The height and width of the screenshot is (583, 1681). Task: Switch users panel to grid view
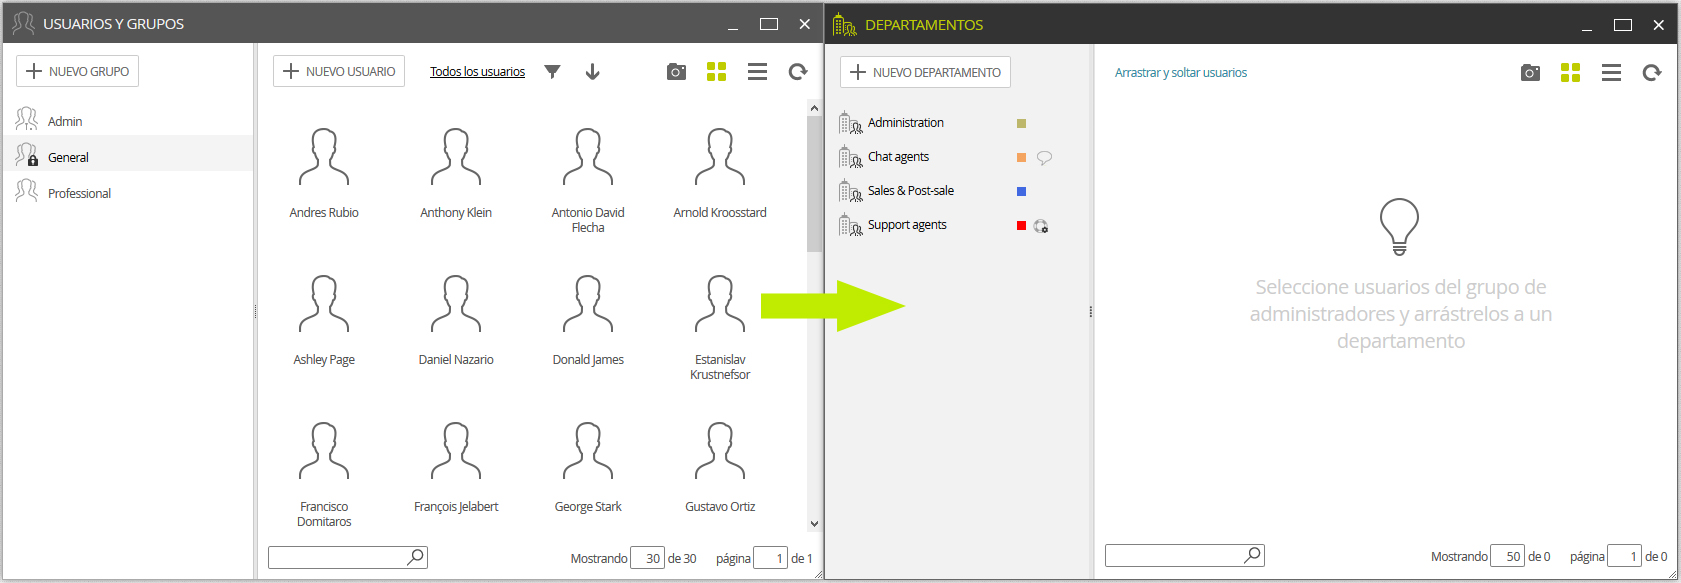716,71
